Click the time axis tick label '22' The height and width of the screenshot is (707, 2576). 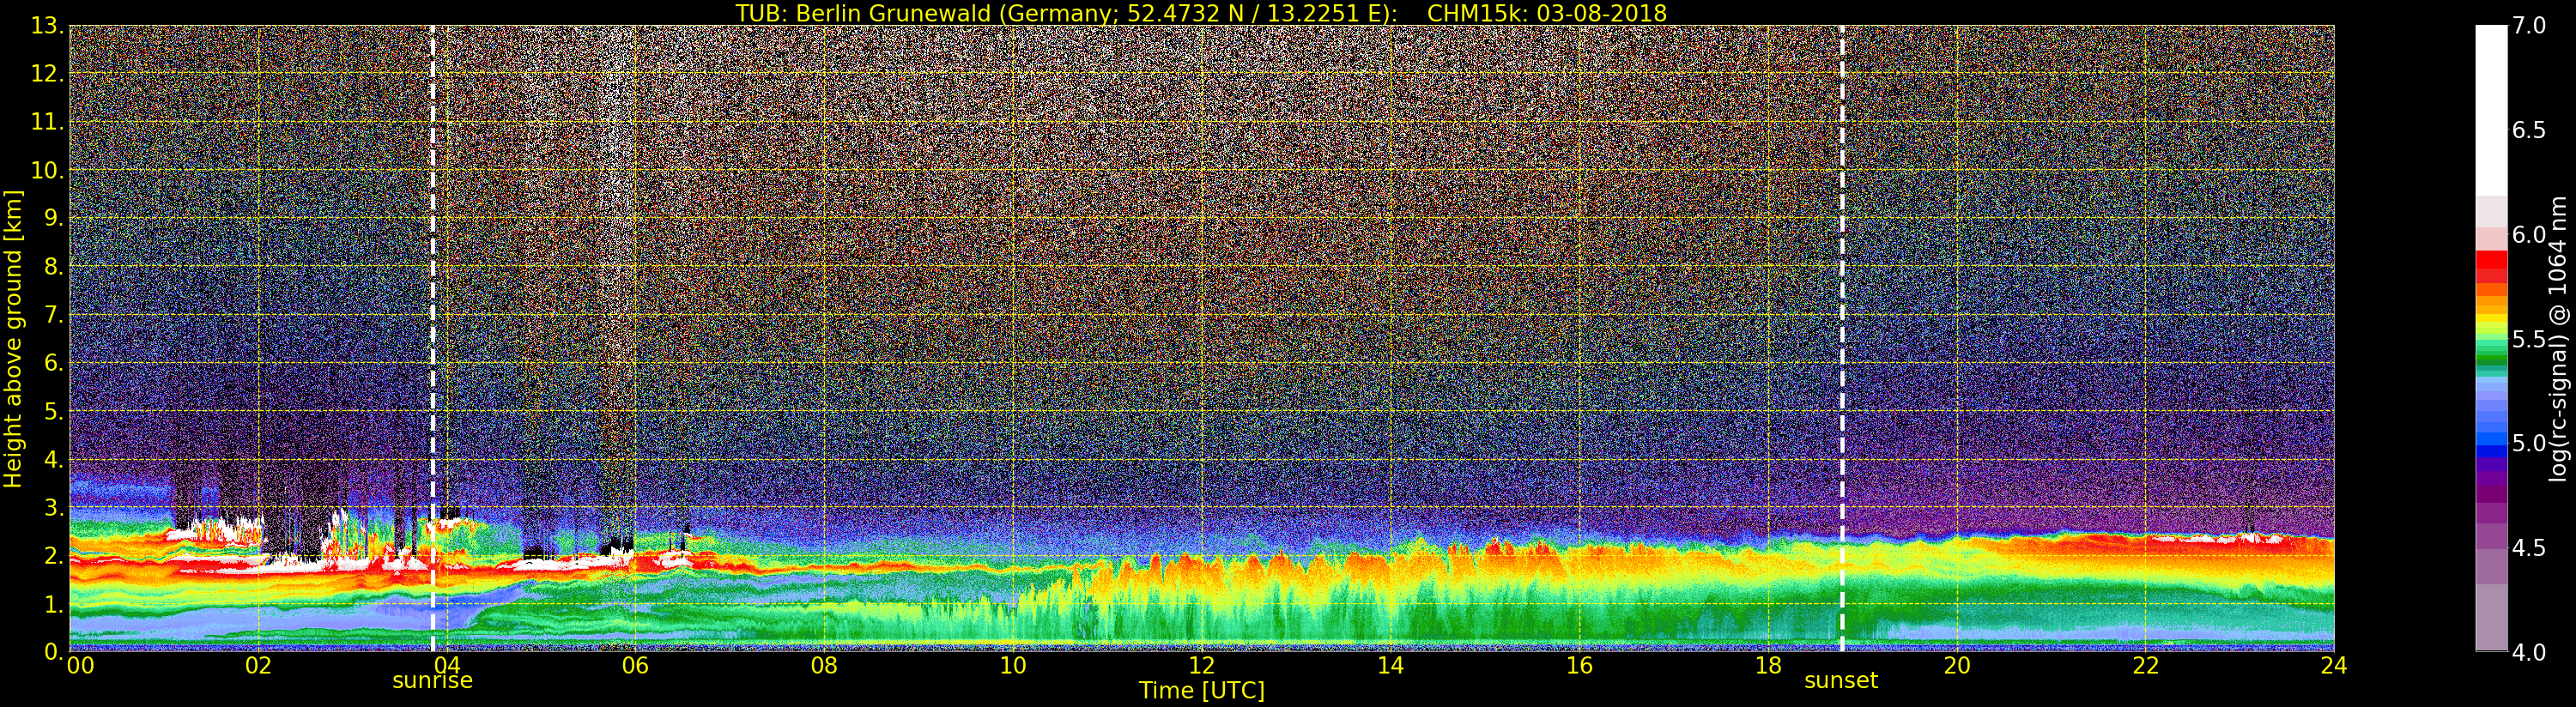2145,666
